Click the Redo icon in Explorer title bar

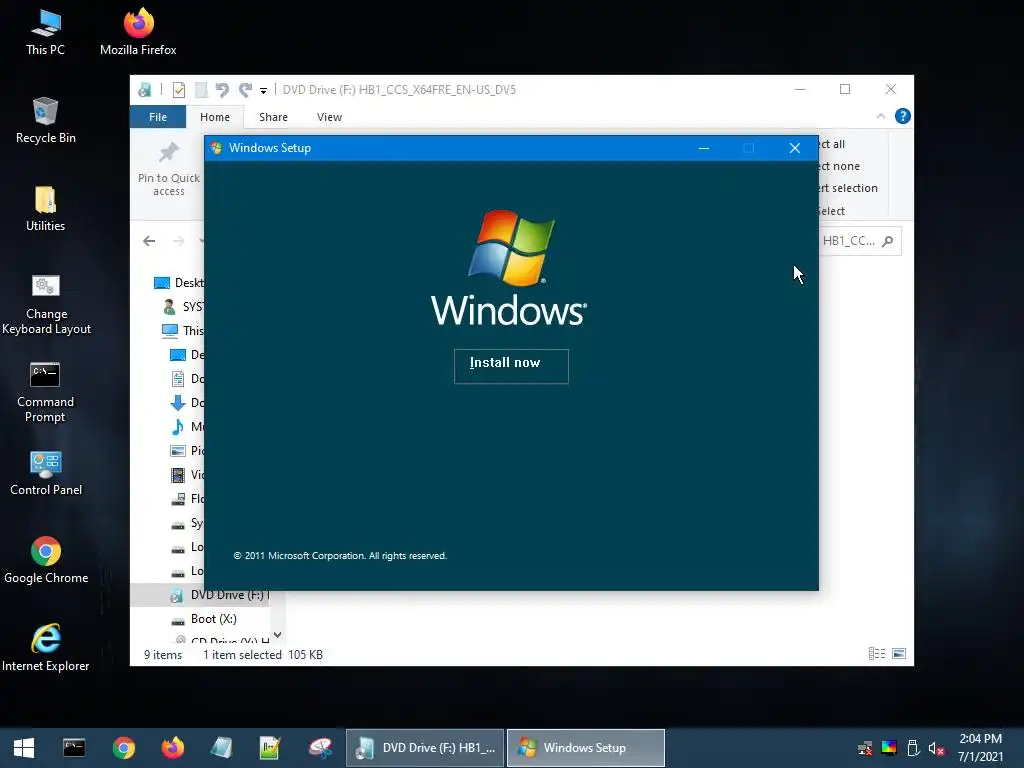click(245, 89)
